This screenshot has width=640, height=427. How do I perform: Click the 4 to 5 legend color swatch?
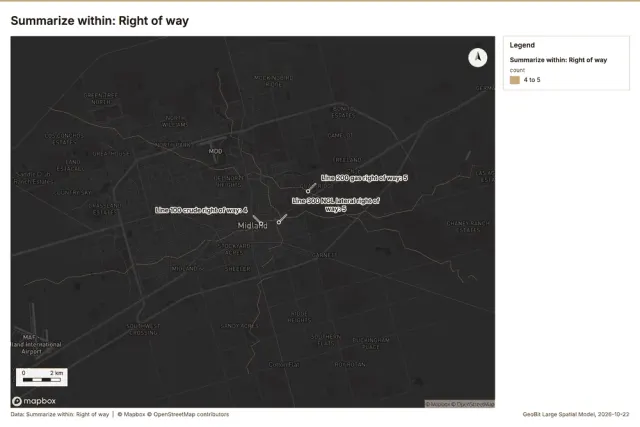pos(515,80)
